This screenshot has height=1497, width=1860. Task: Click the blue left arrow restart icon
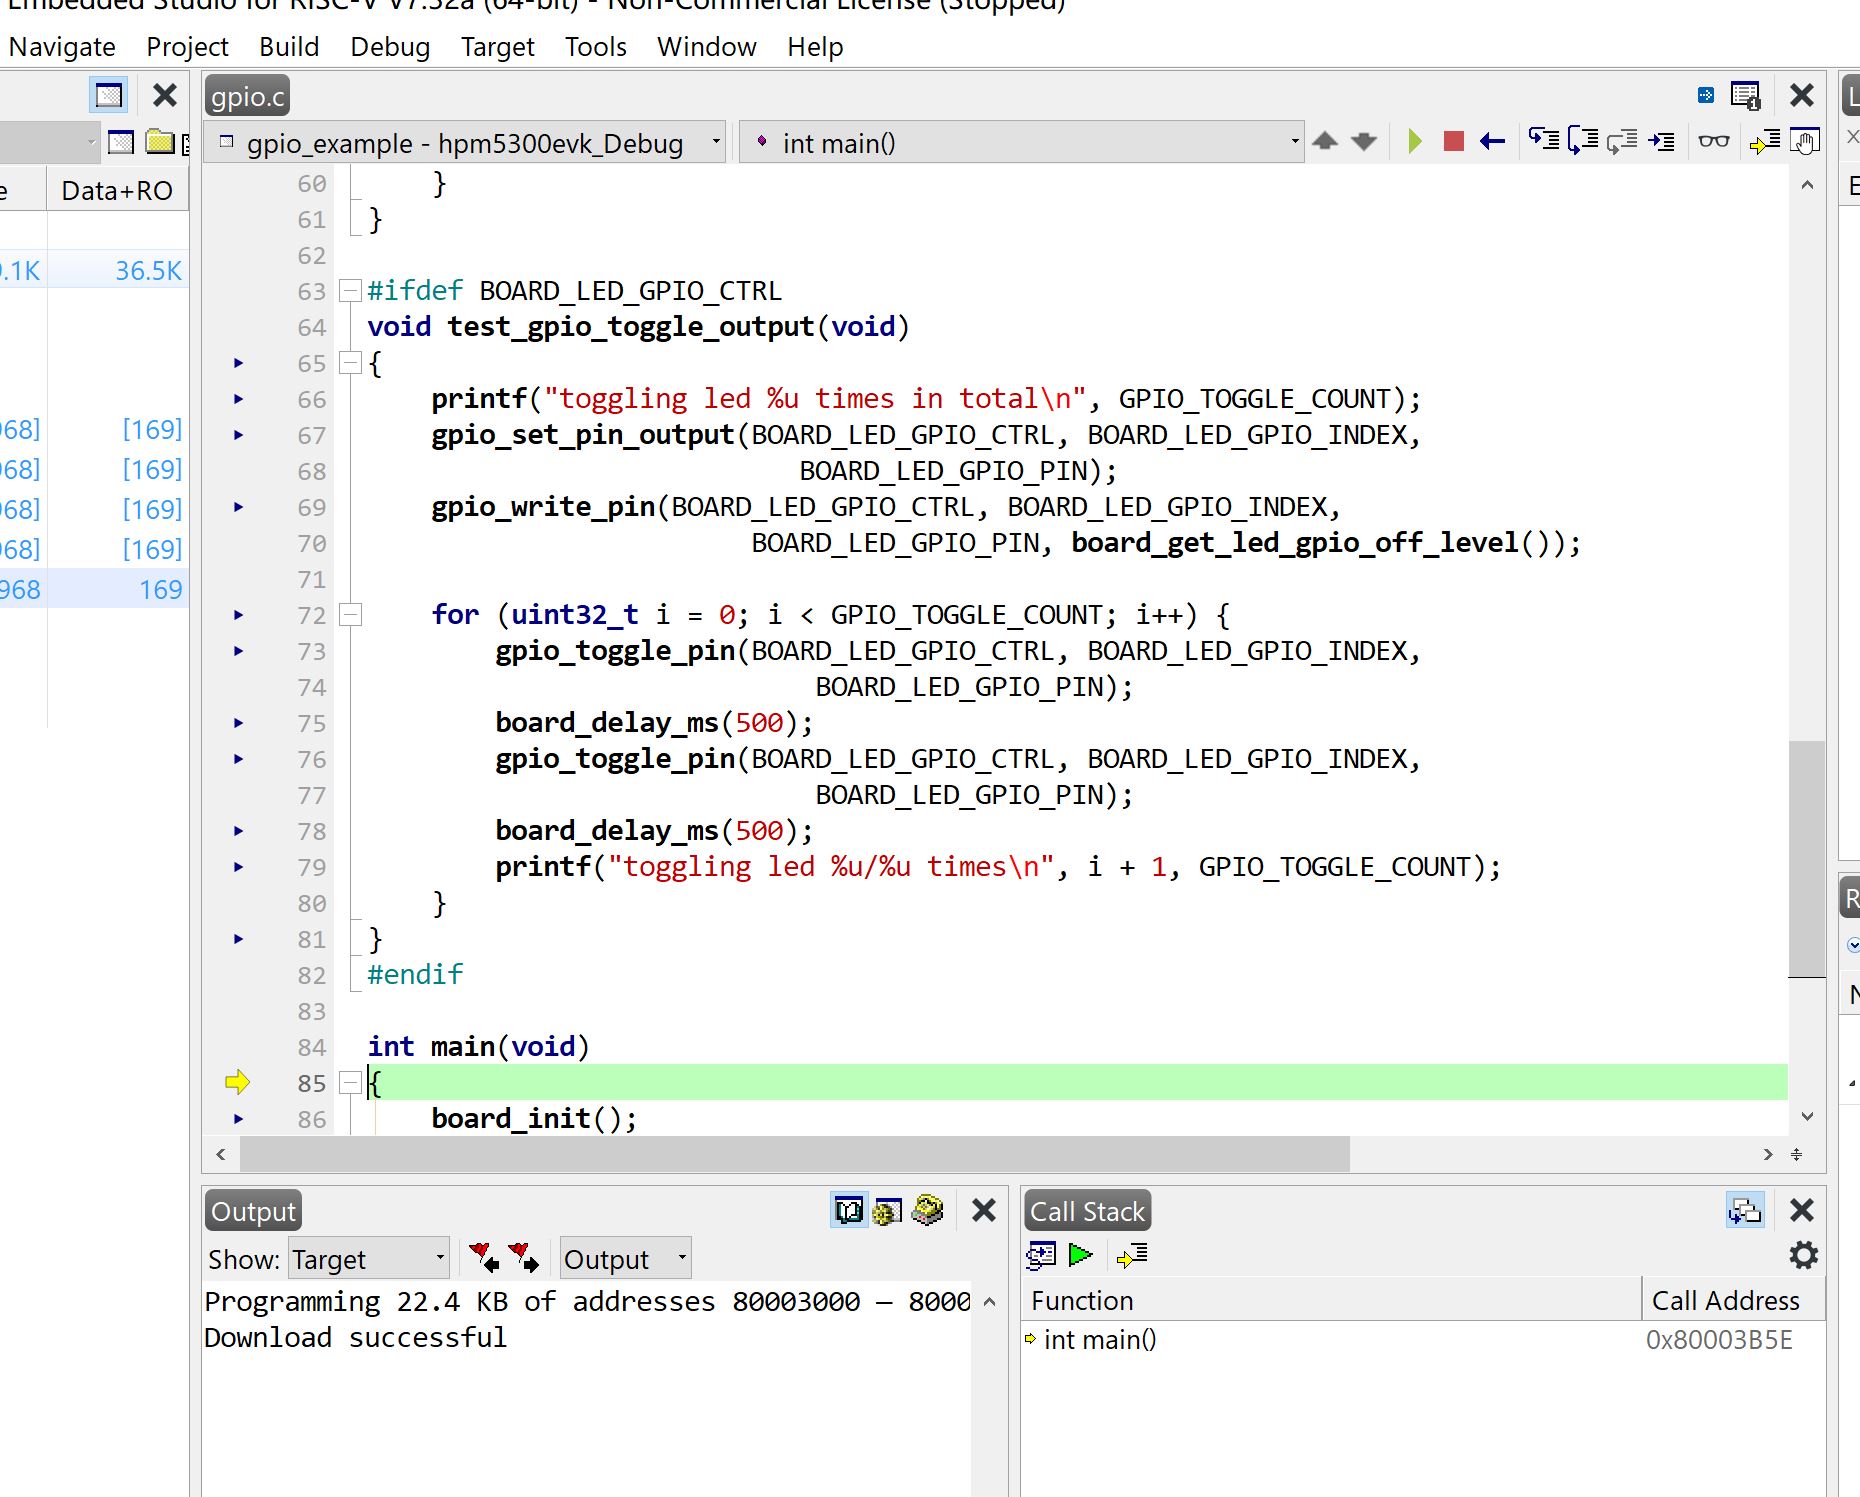(x=1493, y=142)
